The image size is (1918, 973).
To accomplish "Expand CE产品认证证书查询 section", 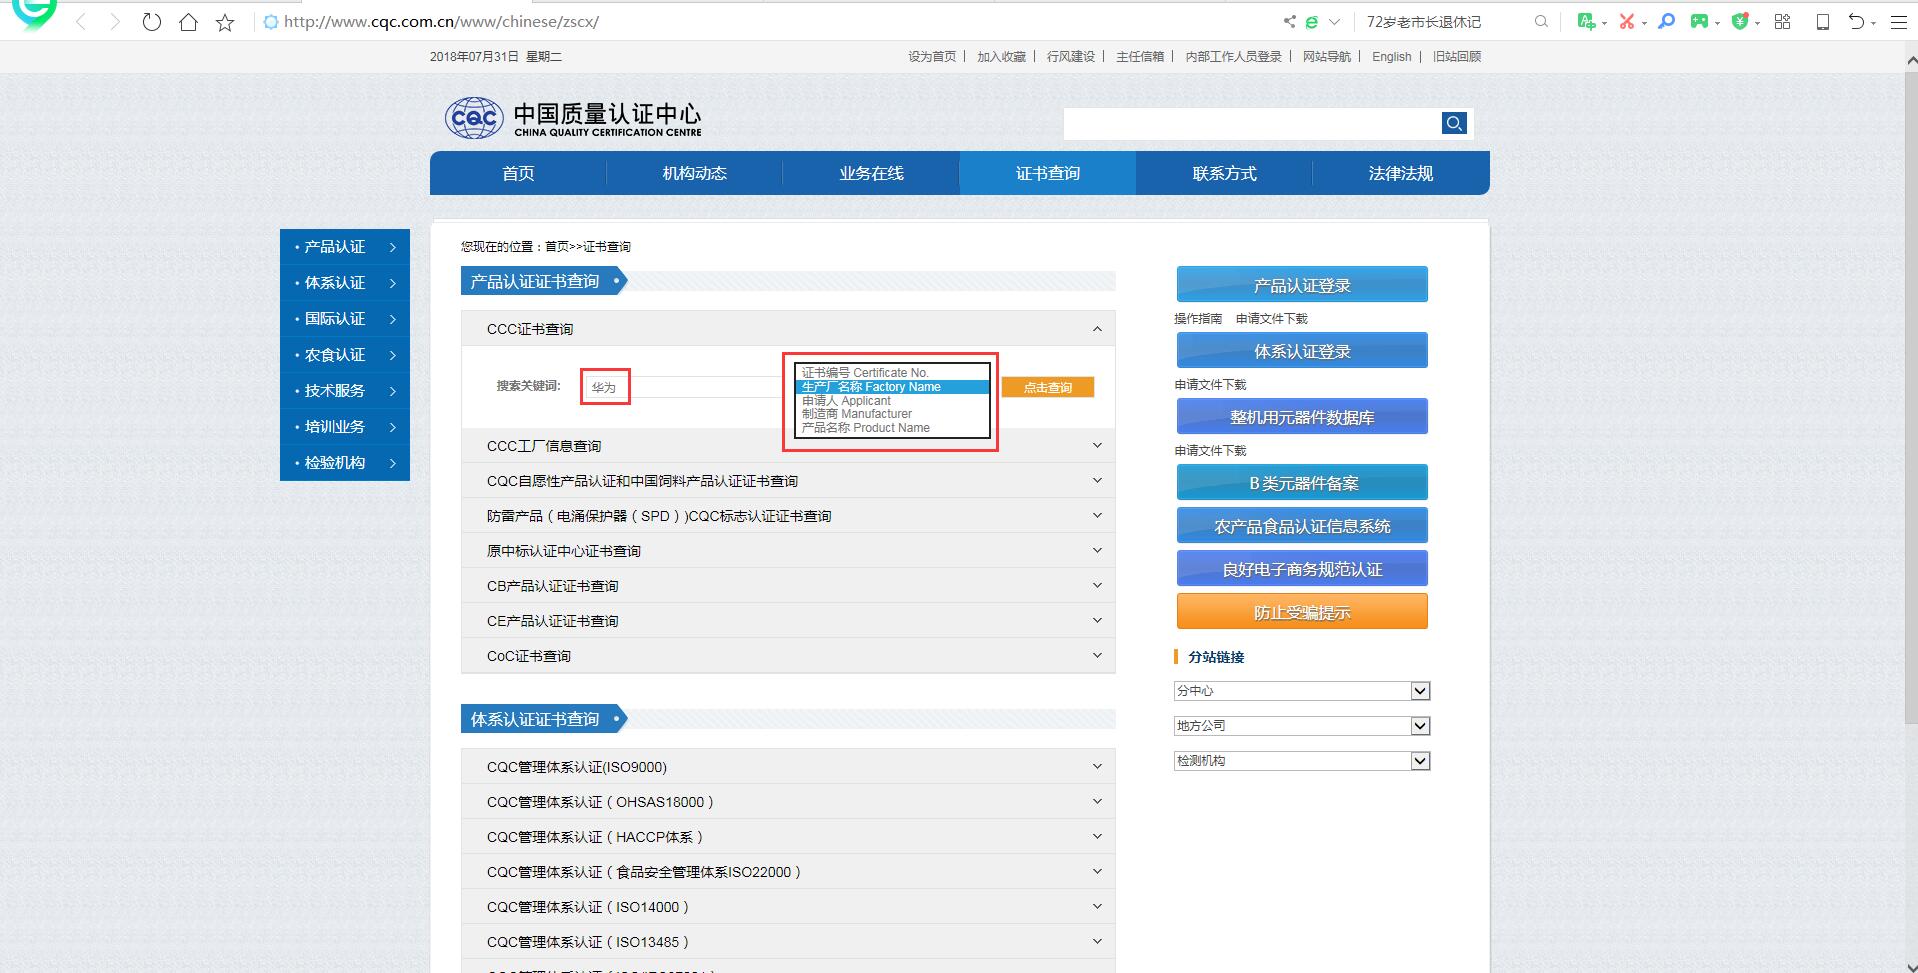I will tap(788, 621).
